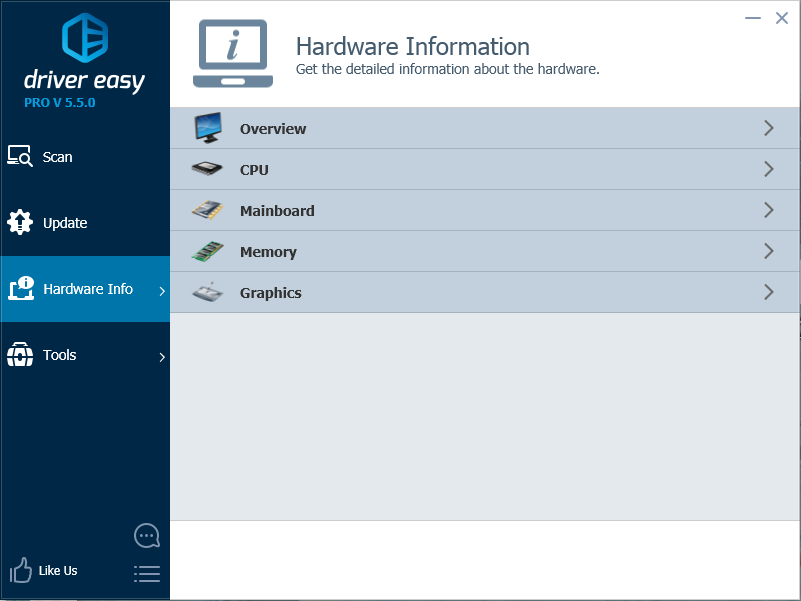Image resolution: width=801 pixels, height=601 pixels.
Task: Click the Mainboard motherboard icon
Action: [208, 210]
